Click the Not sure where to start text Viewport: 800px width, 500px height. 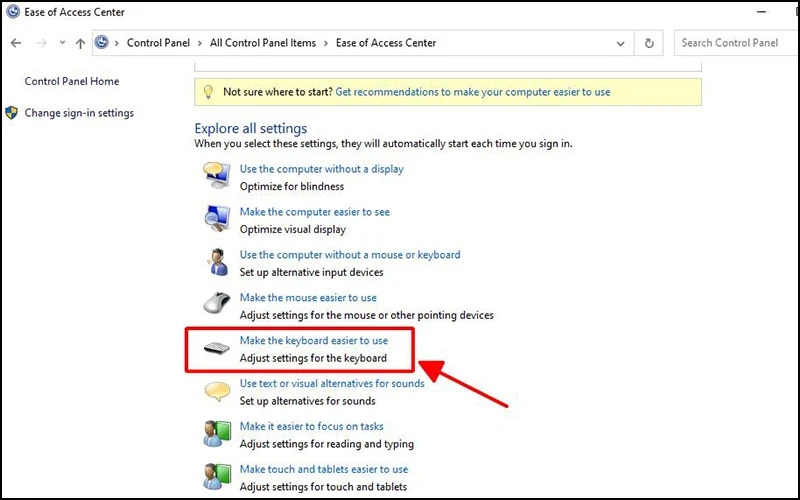coord(278,92)
